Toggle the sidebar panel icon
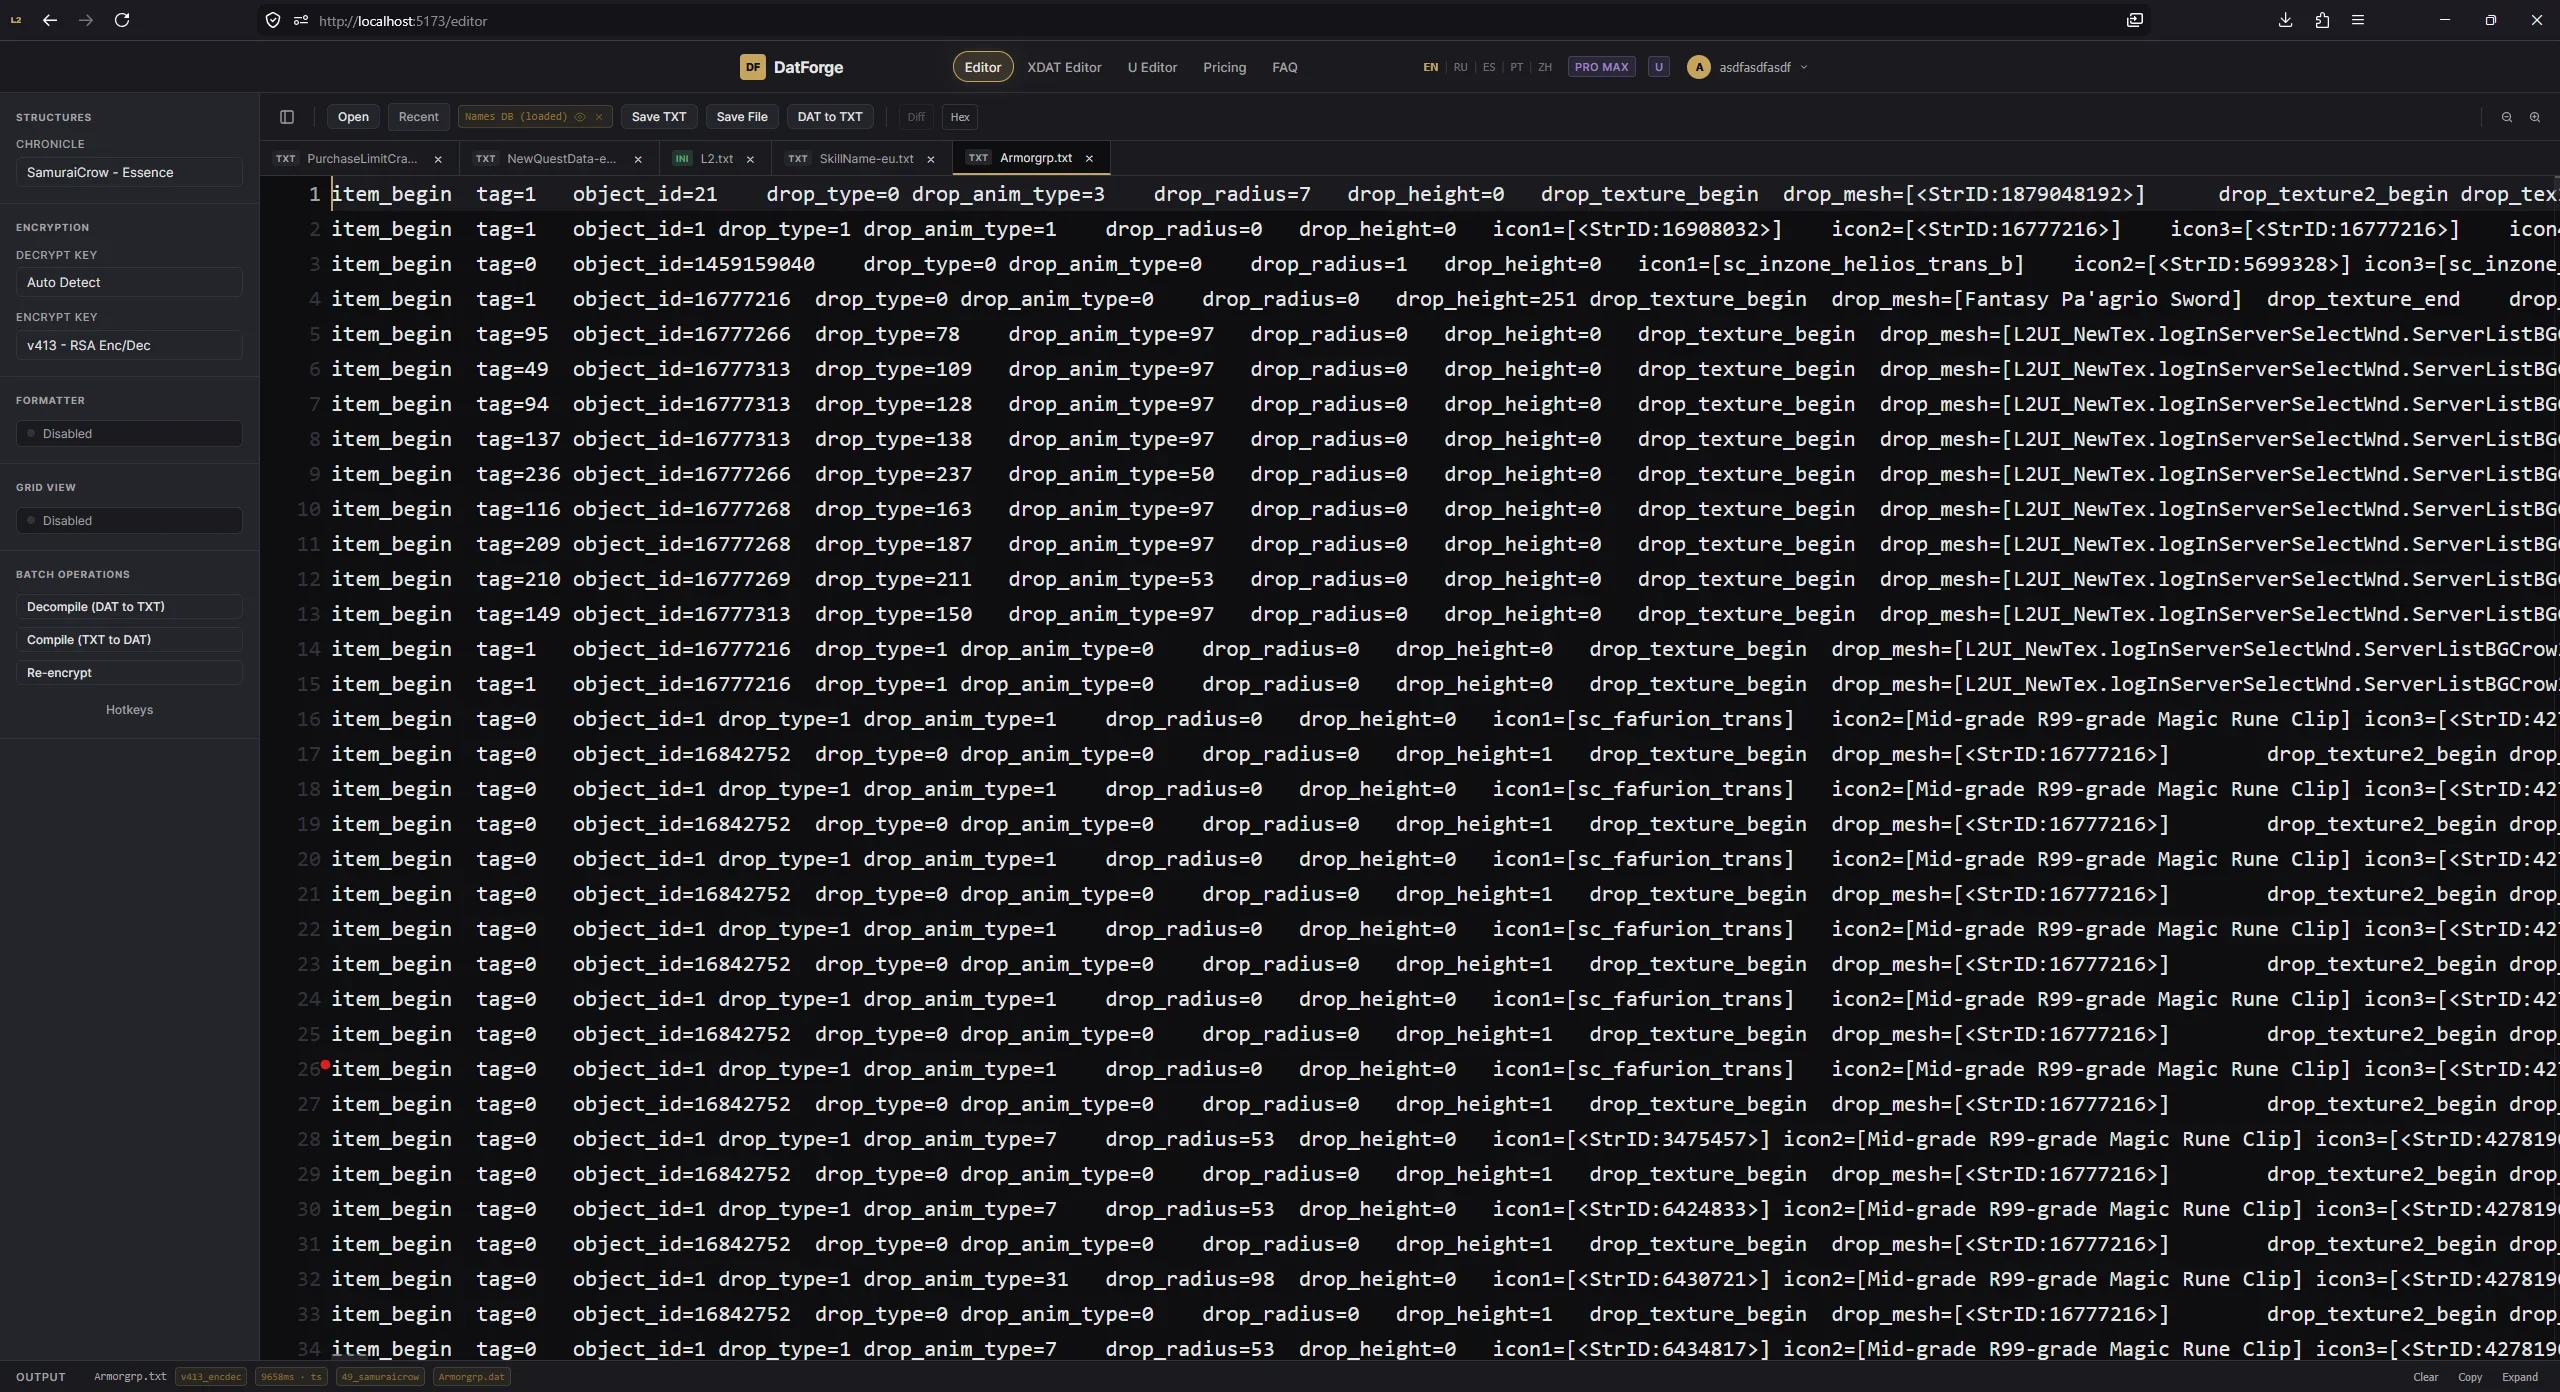The width and height of the screenshot is (2560, 1392). 287,117
